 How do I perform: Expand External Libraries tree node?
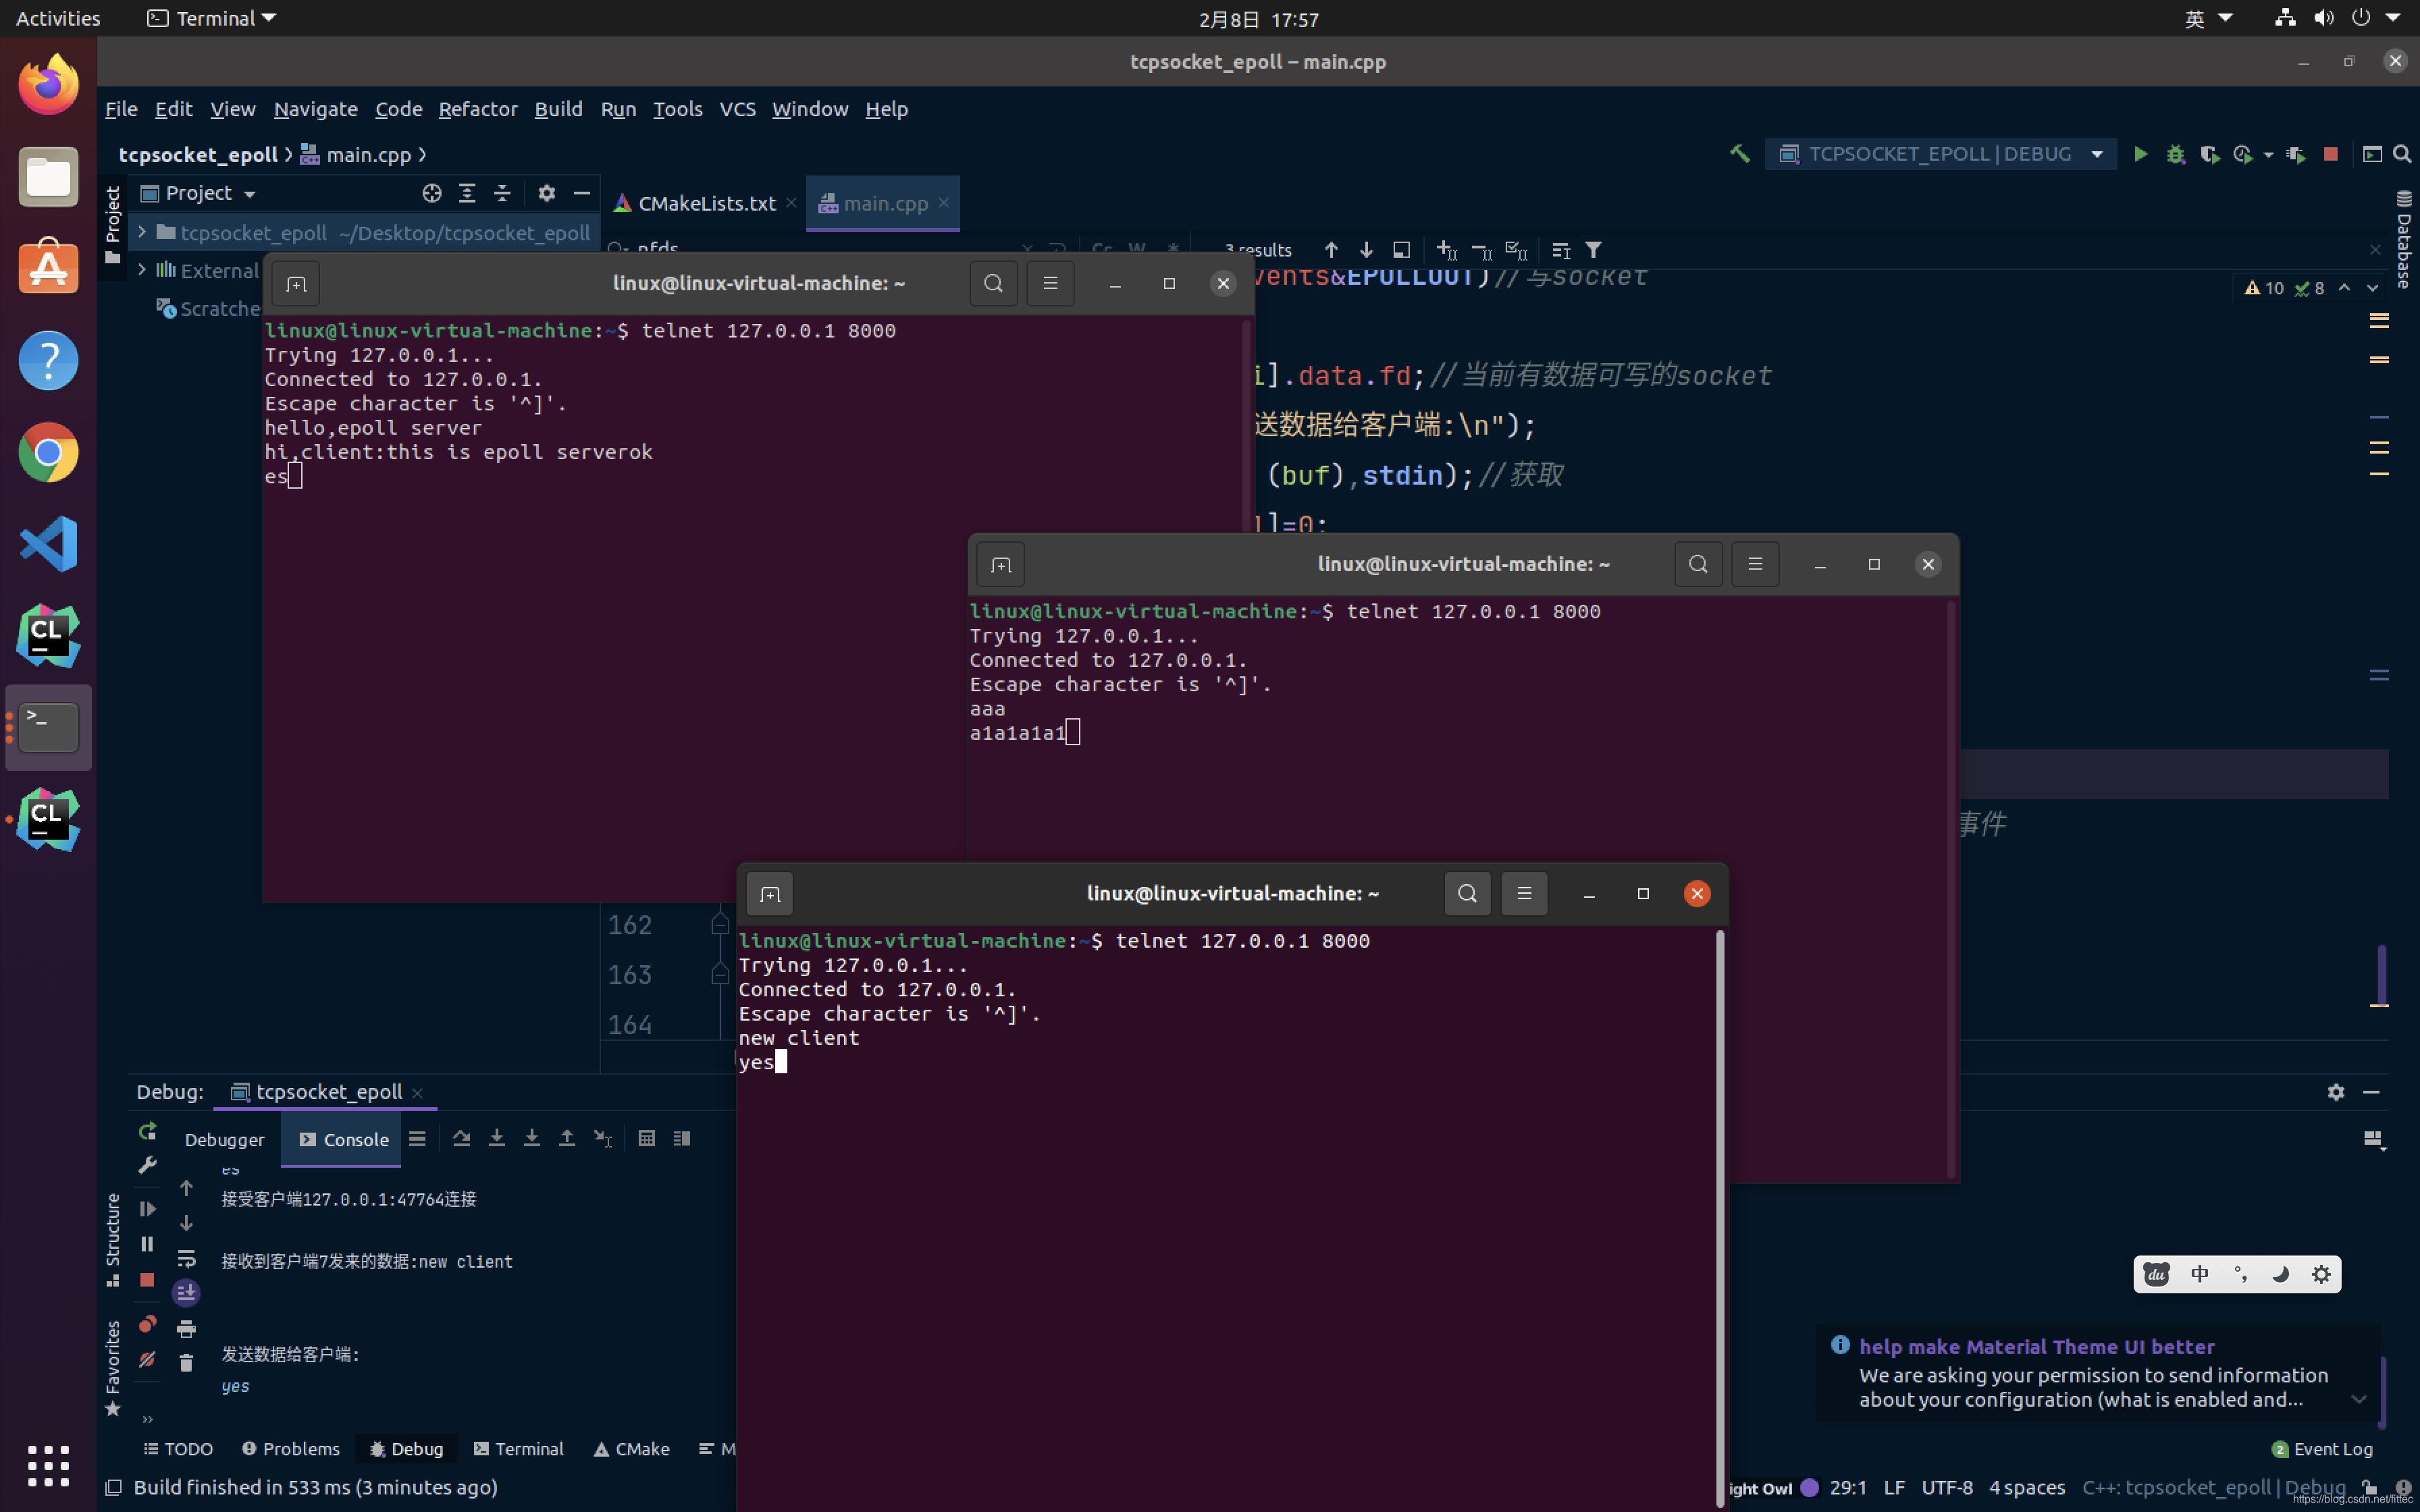coord(142,270)
